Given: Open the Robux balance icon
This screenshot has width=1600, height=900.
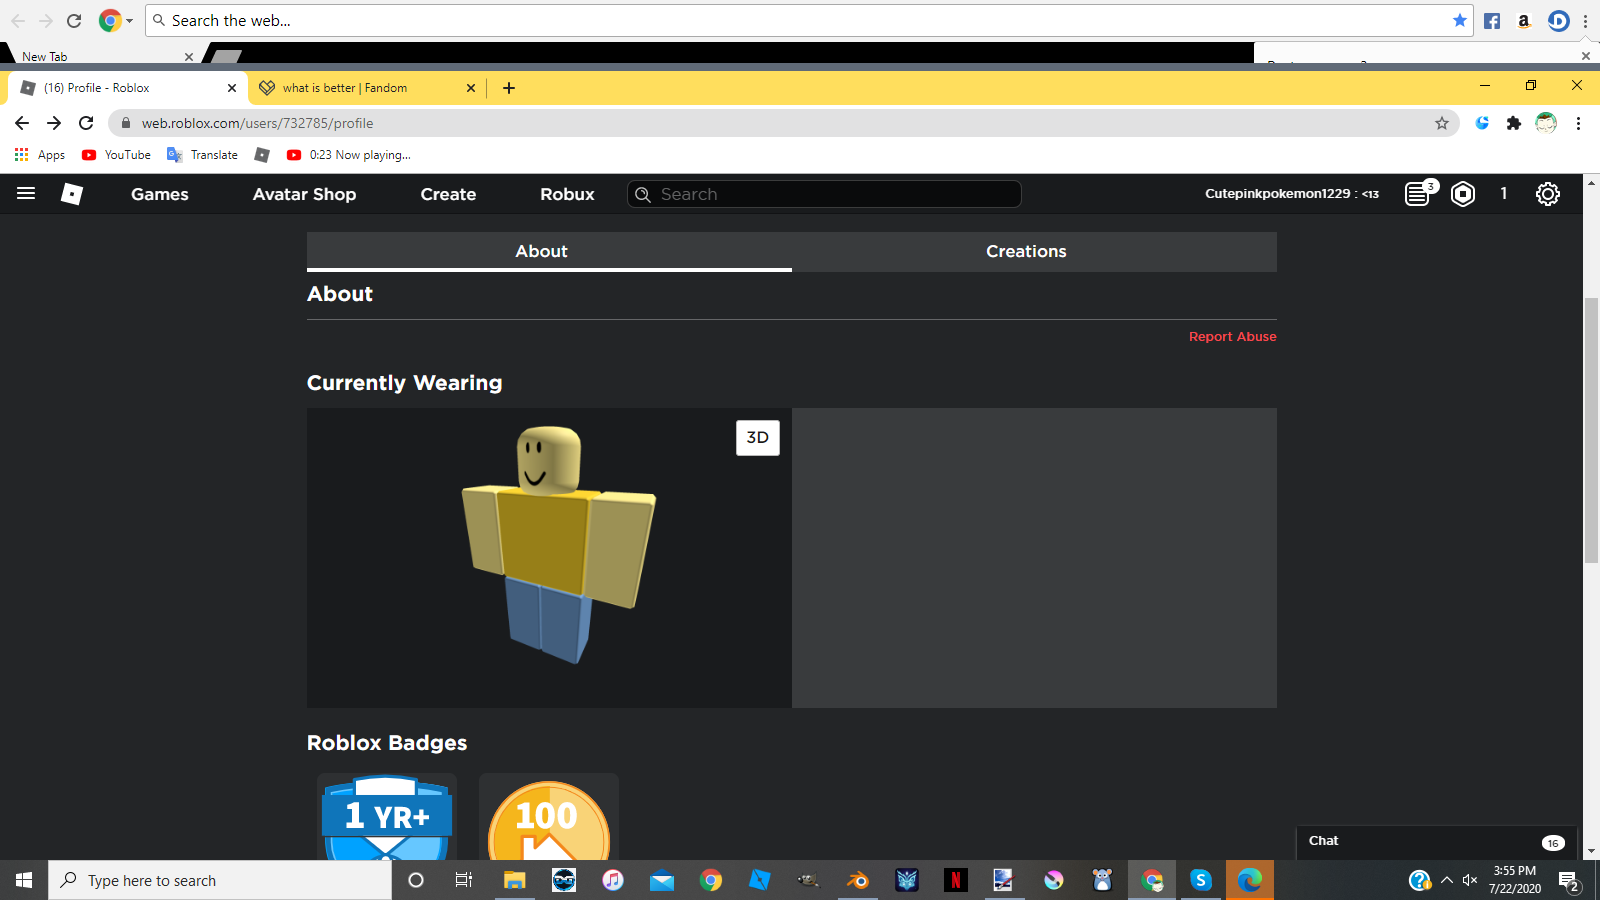Looking at the screenshot, I should point(1463,193).
